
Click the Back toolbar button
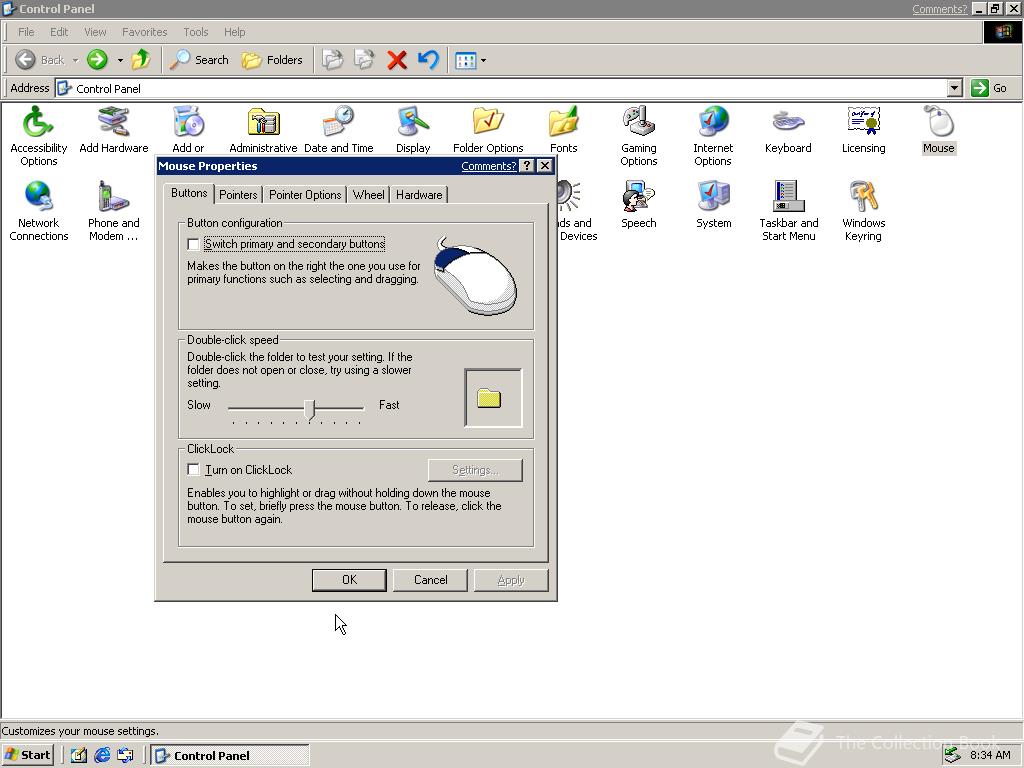pyautogui.click(x=40, y=60)
